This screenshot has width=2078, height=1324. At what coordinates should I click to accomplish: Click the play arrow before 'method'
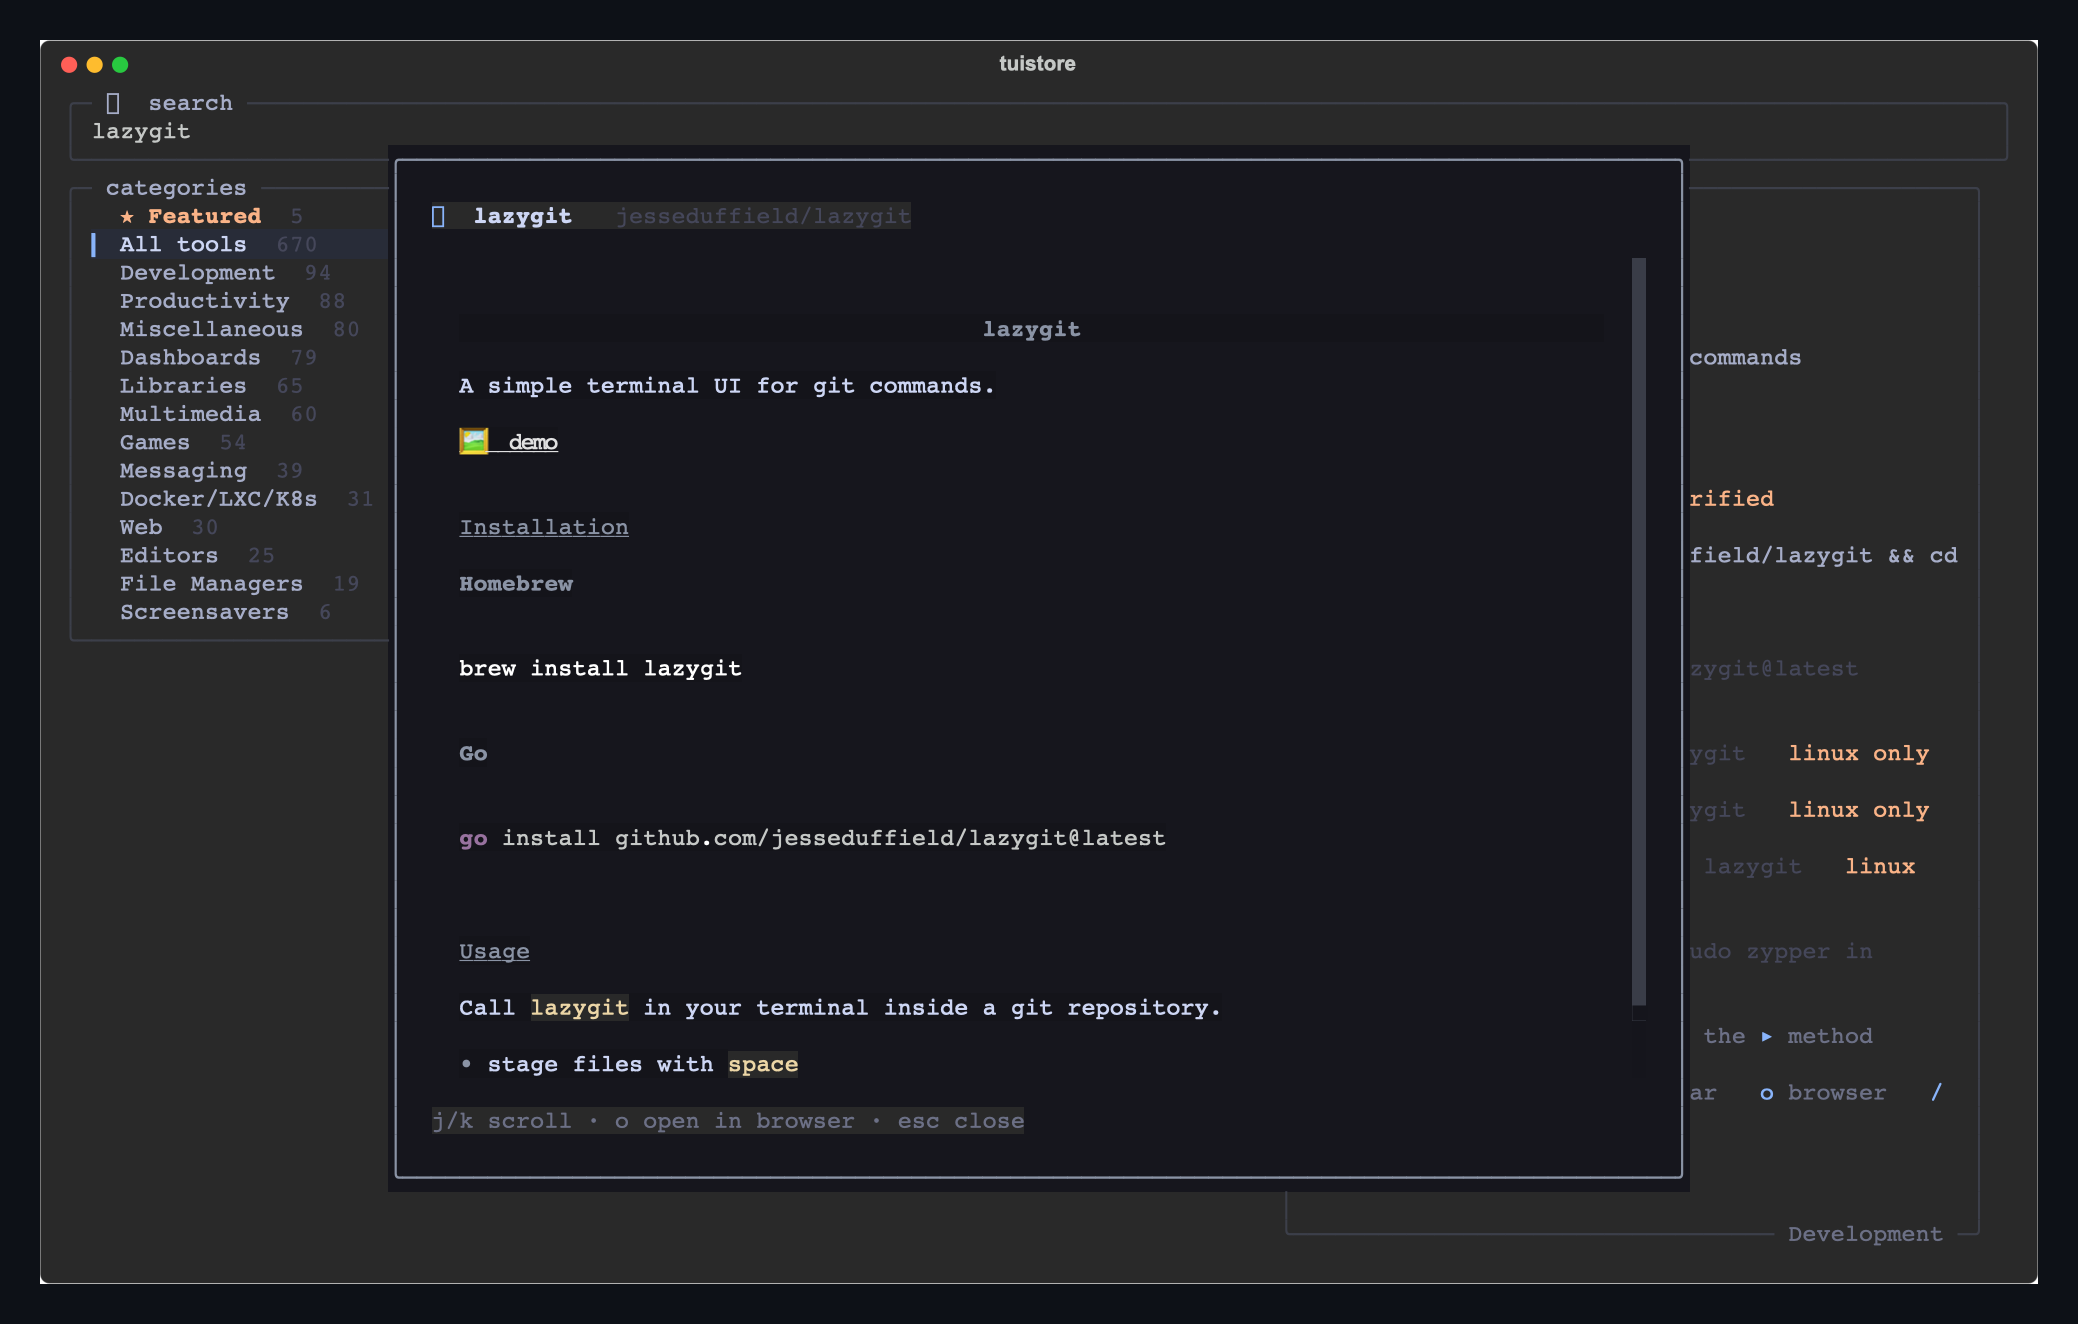tap(1766, 1037)
